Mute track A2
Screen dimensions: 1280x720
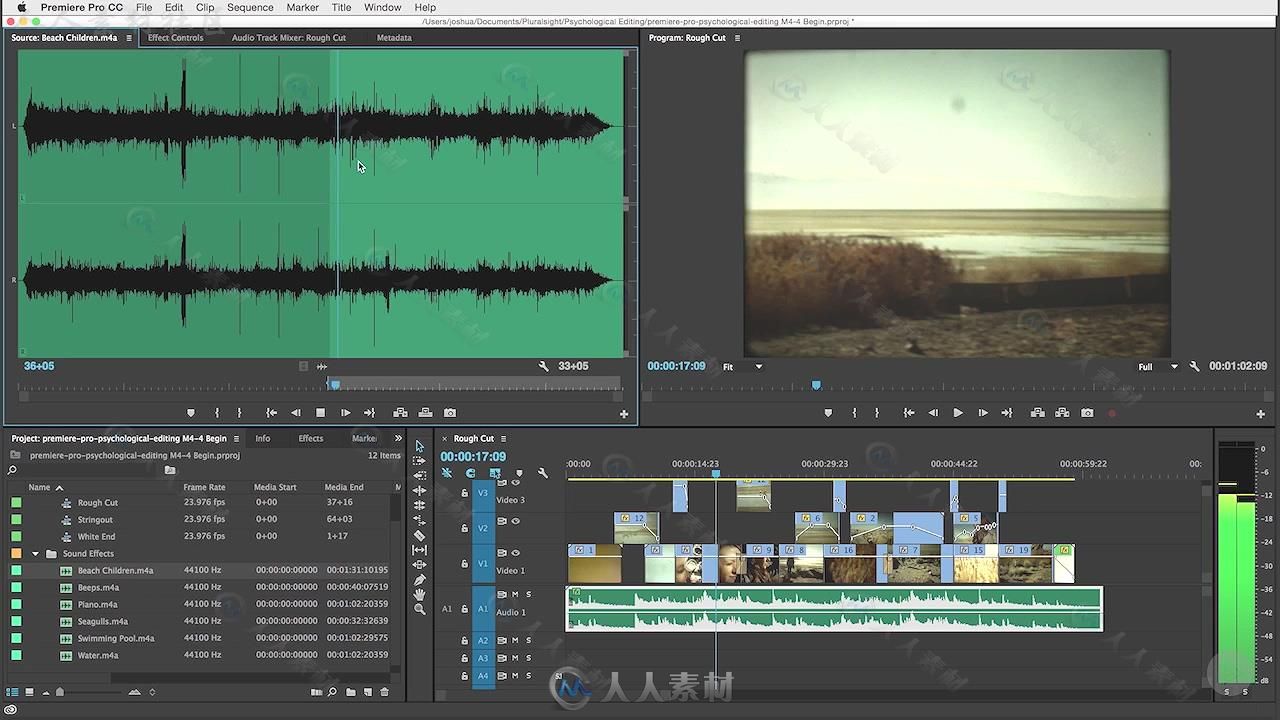click(x=515, y=640)
